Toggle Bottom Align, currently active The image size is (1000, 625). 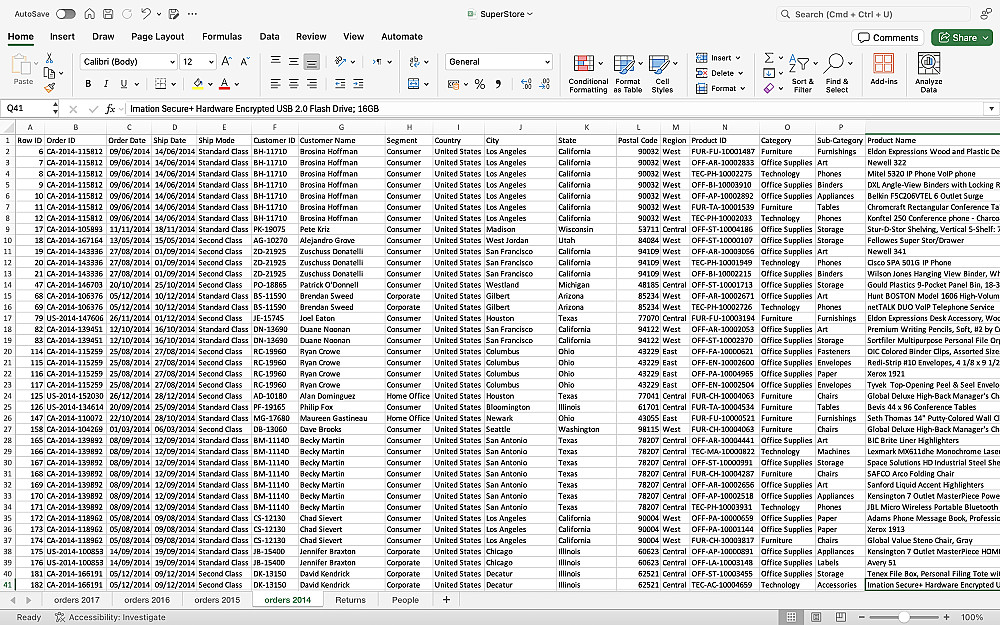(311, 61)
